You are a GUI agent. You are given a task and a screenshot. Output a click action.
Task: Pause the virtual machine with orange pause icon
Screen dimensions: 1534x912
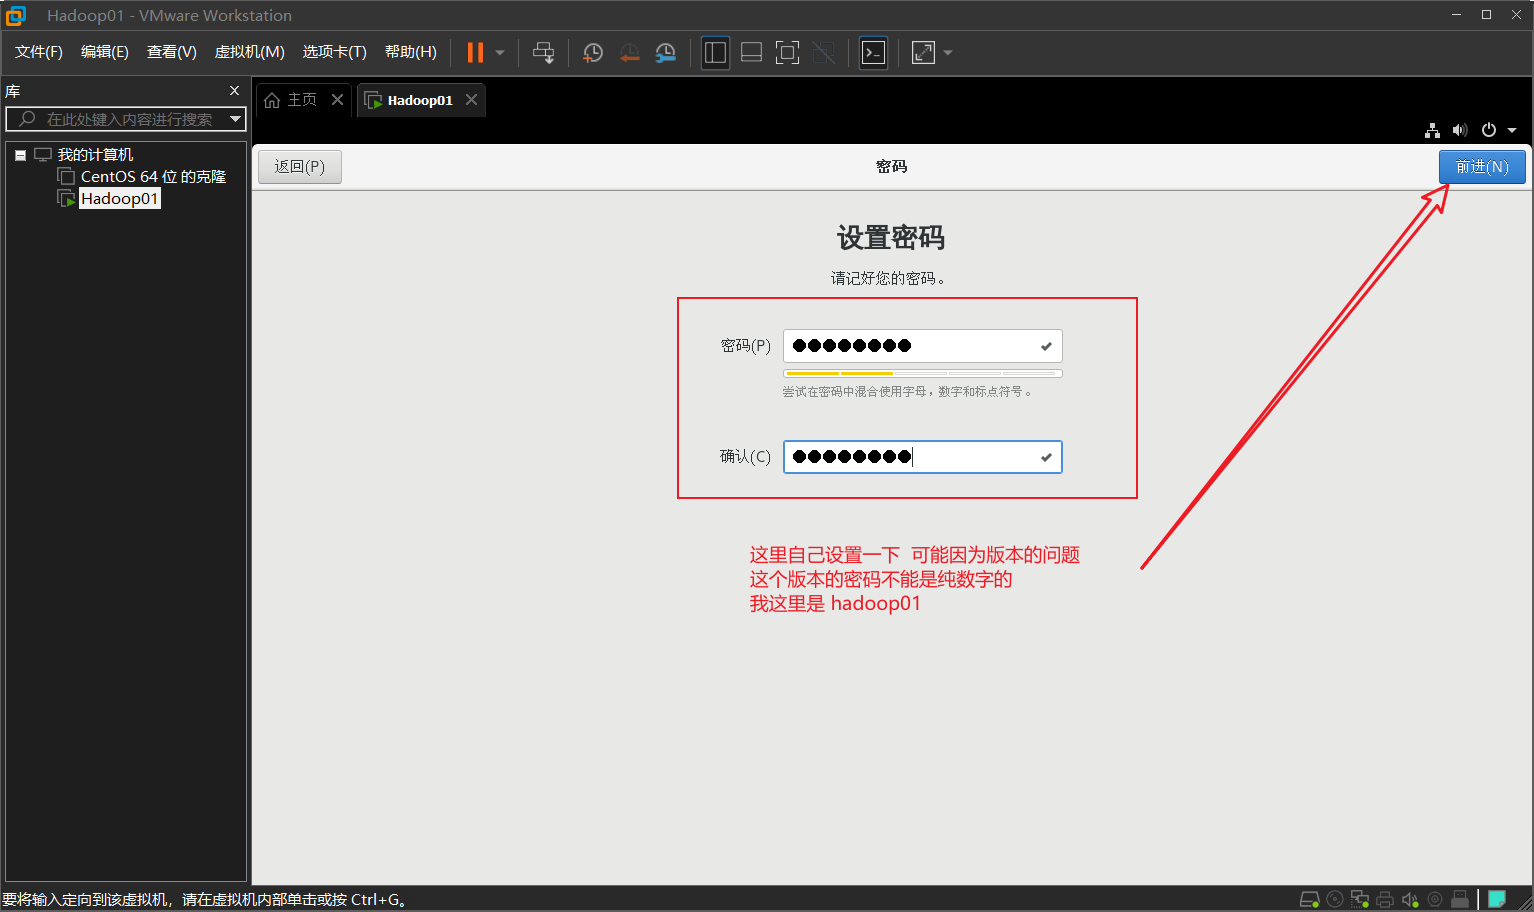(475, 52)
